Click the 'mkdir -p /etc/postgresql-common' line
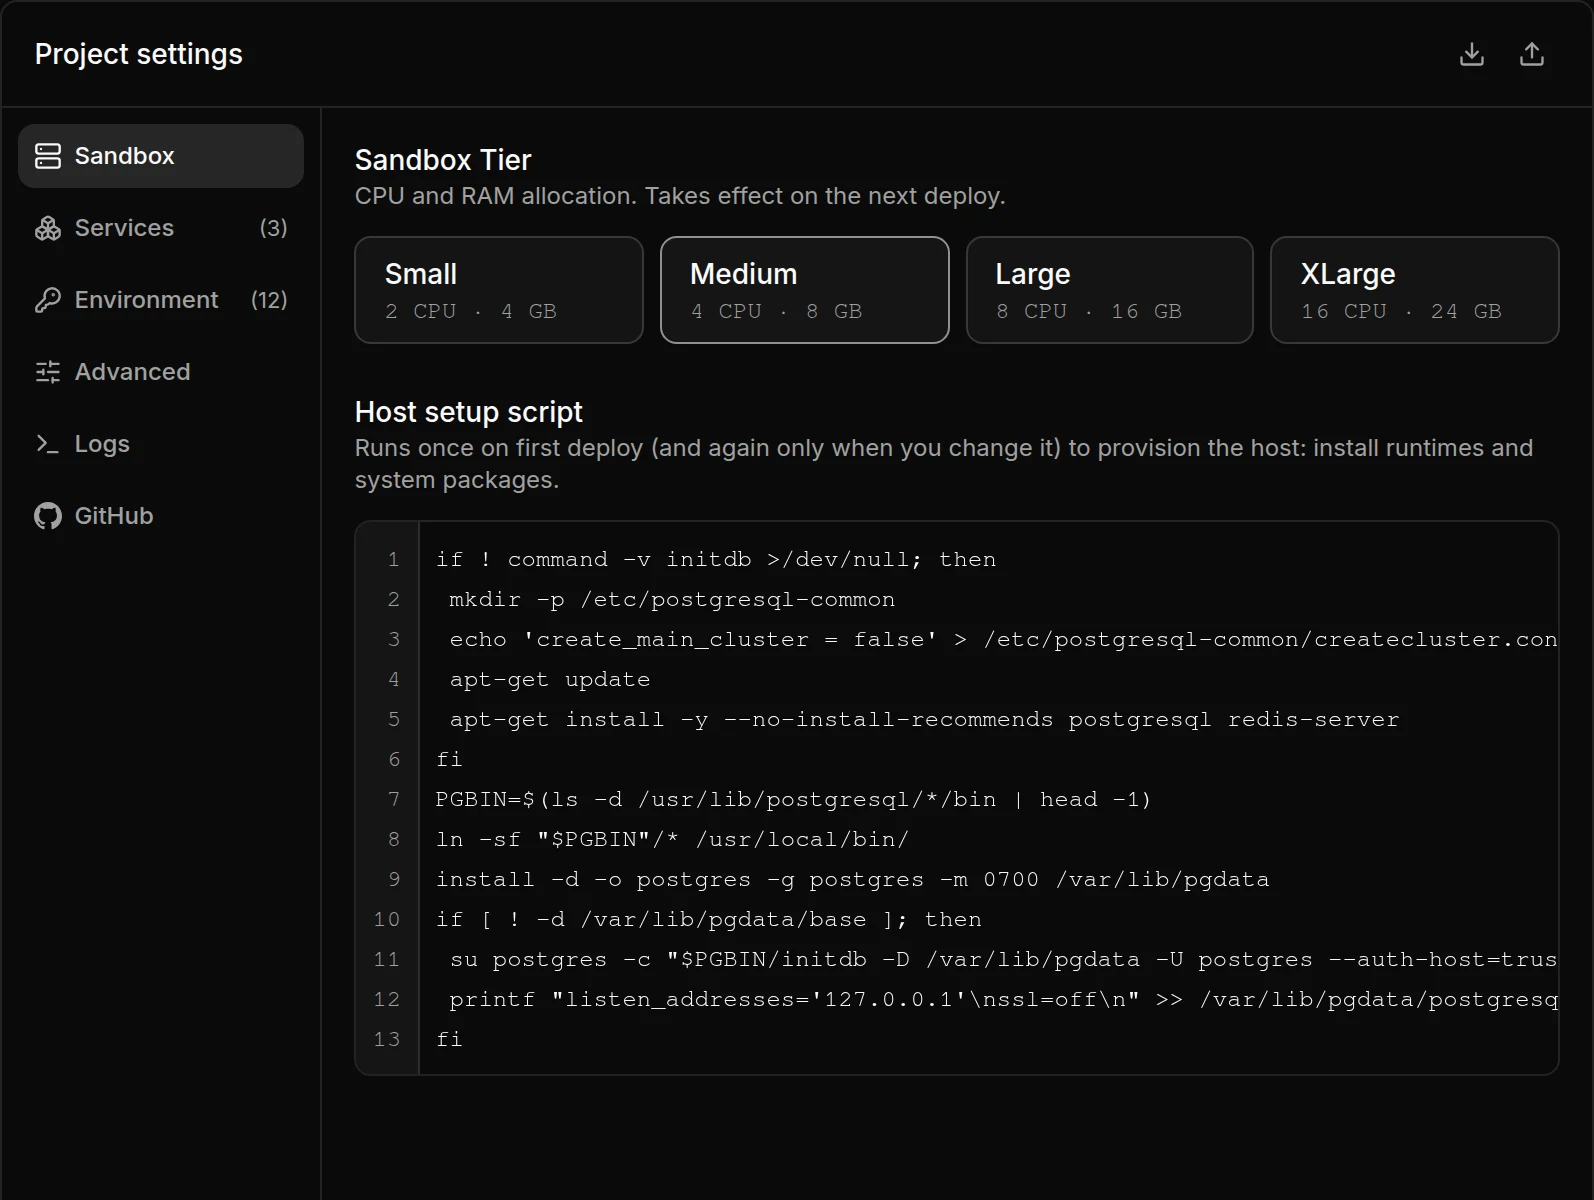Screen dimensions: 1594x1200 tap(672, 600)
